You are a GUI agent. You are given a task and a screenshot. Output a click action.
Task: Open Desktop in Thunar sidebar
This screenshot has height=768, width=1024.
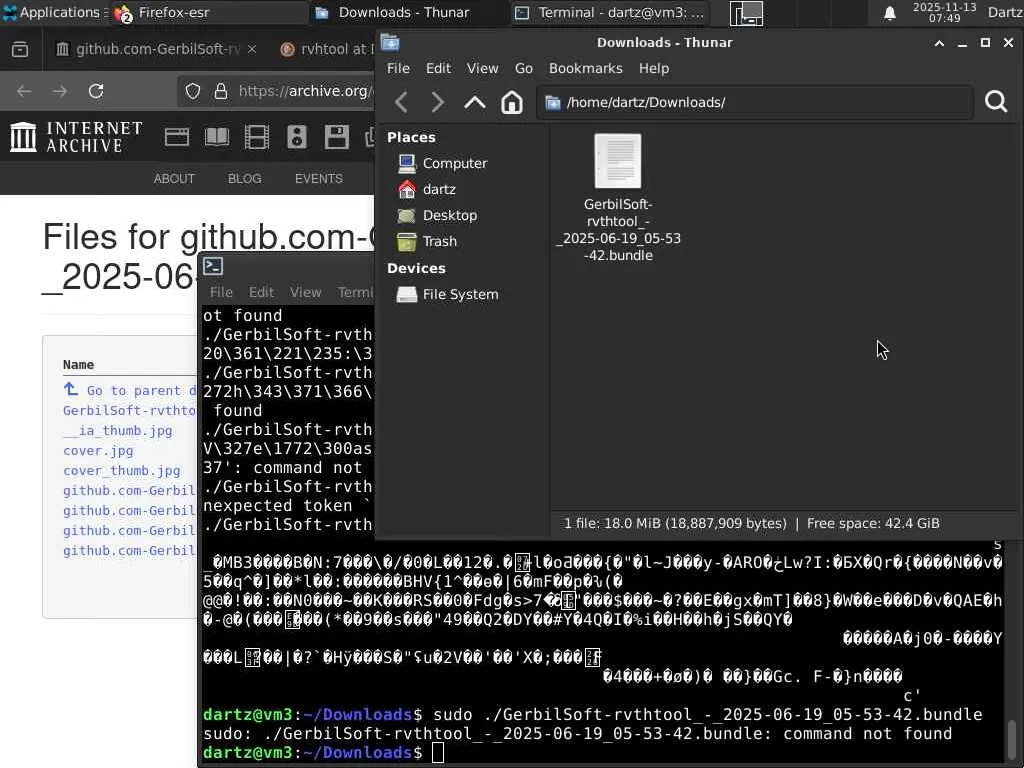click(437, 216)
